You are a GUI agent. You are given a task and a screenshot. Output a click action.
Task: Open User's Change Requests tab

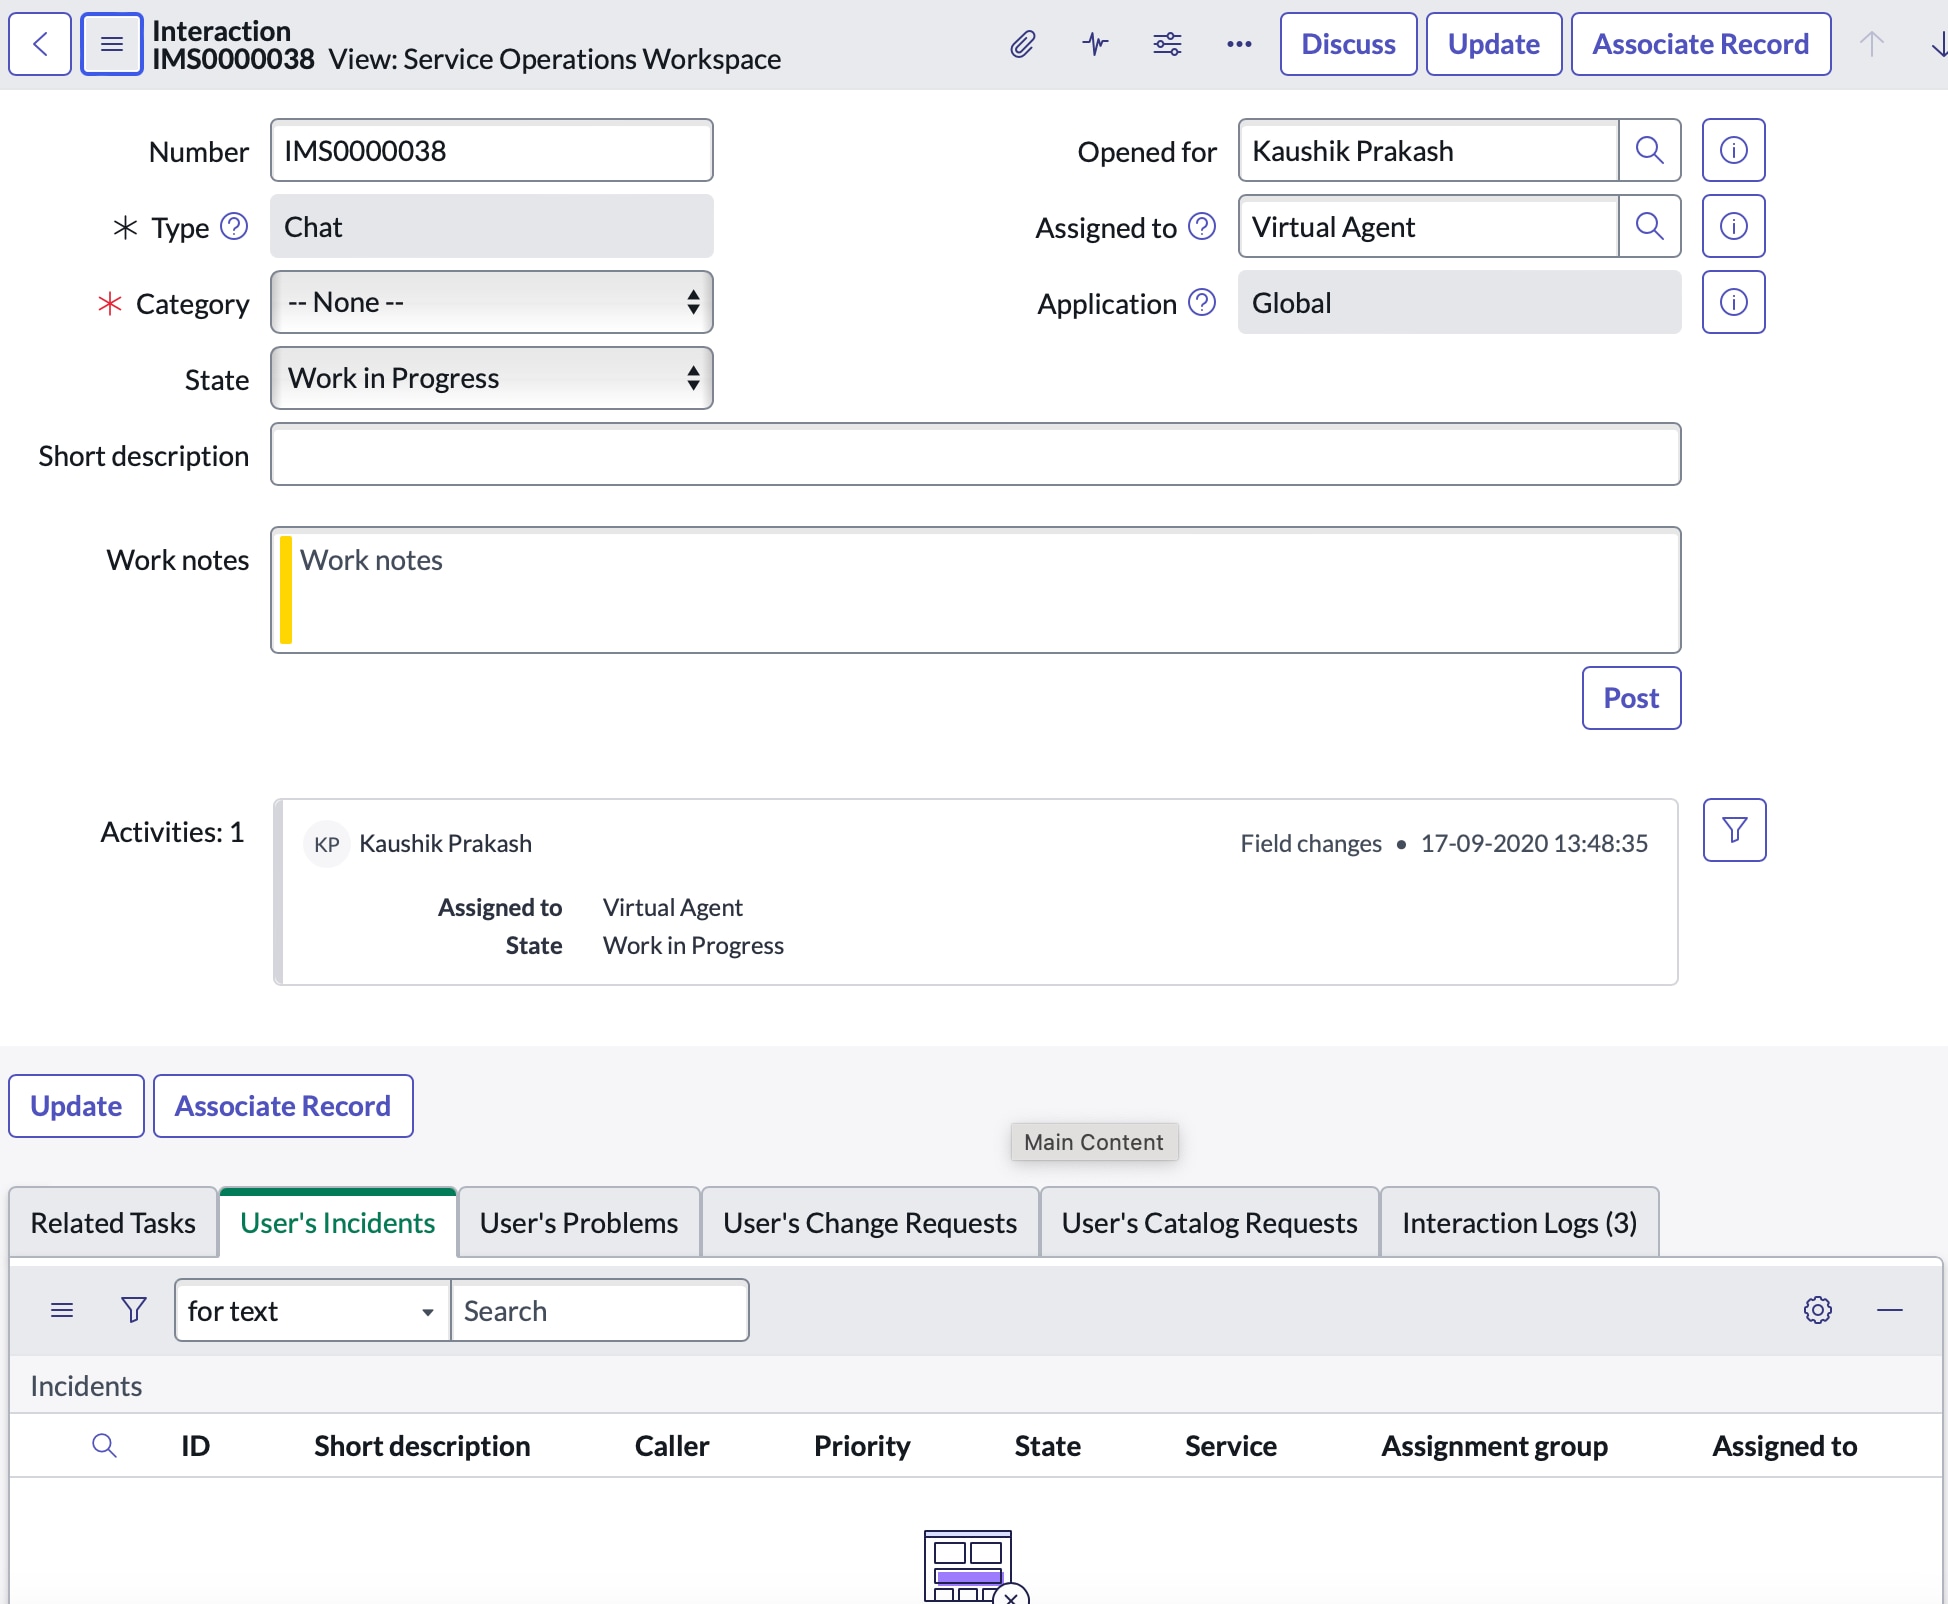(870, 1223)
